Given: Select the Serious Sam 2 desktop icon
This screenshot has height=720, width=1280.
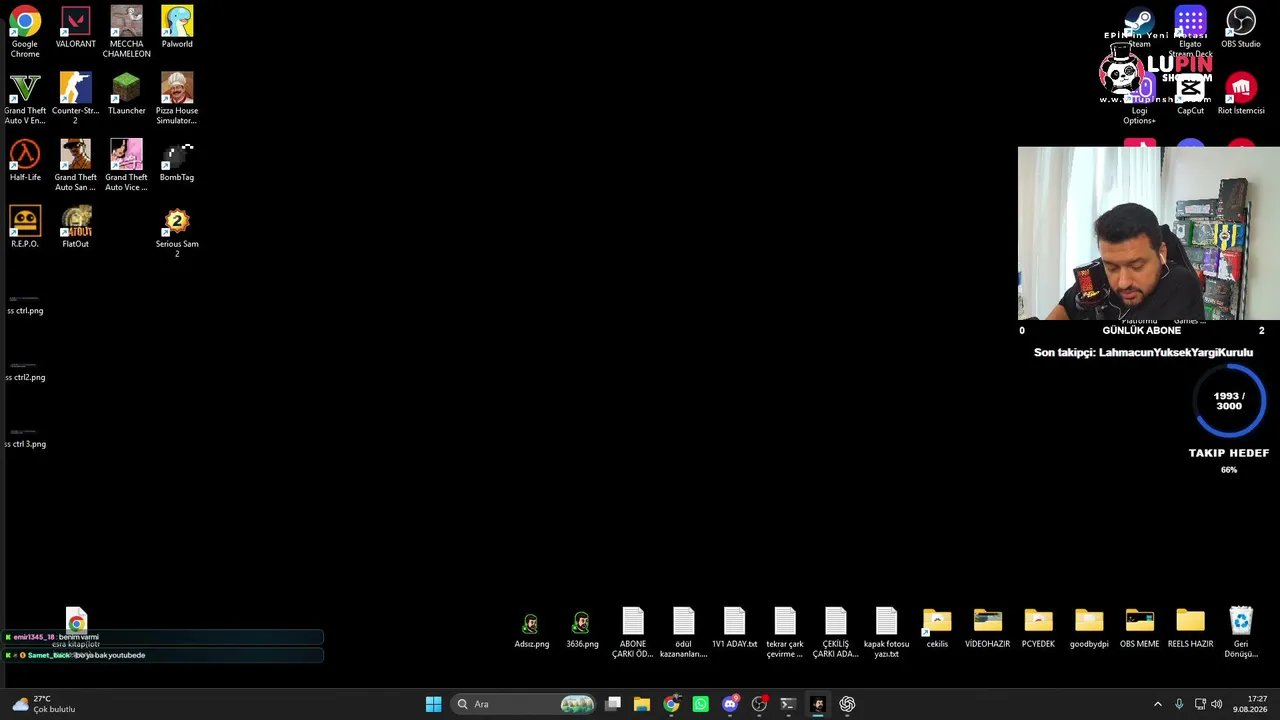Looking at the screenshot, I should (x=177, y=232).
